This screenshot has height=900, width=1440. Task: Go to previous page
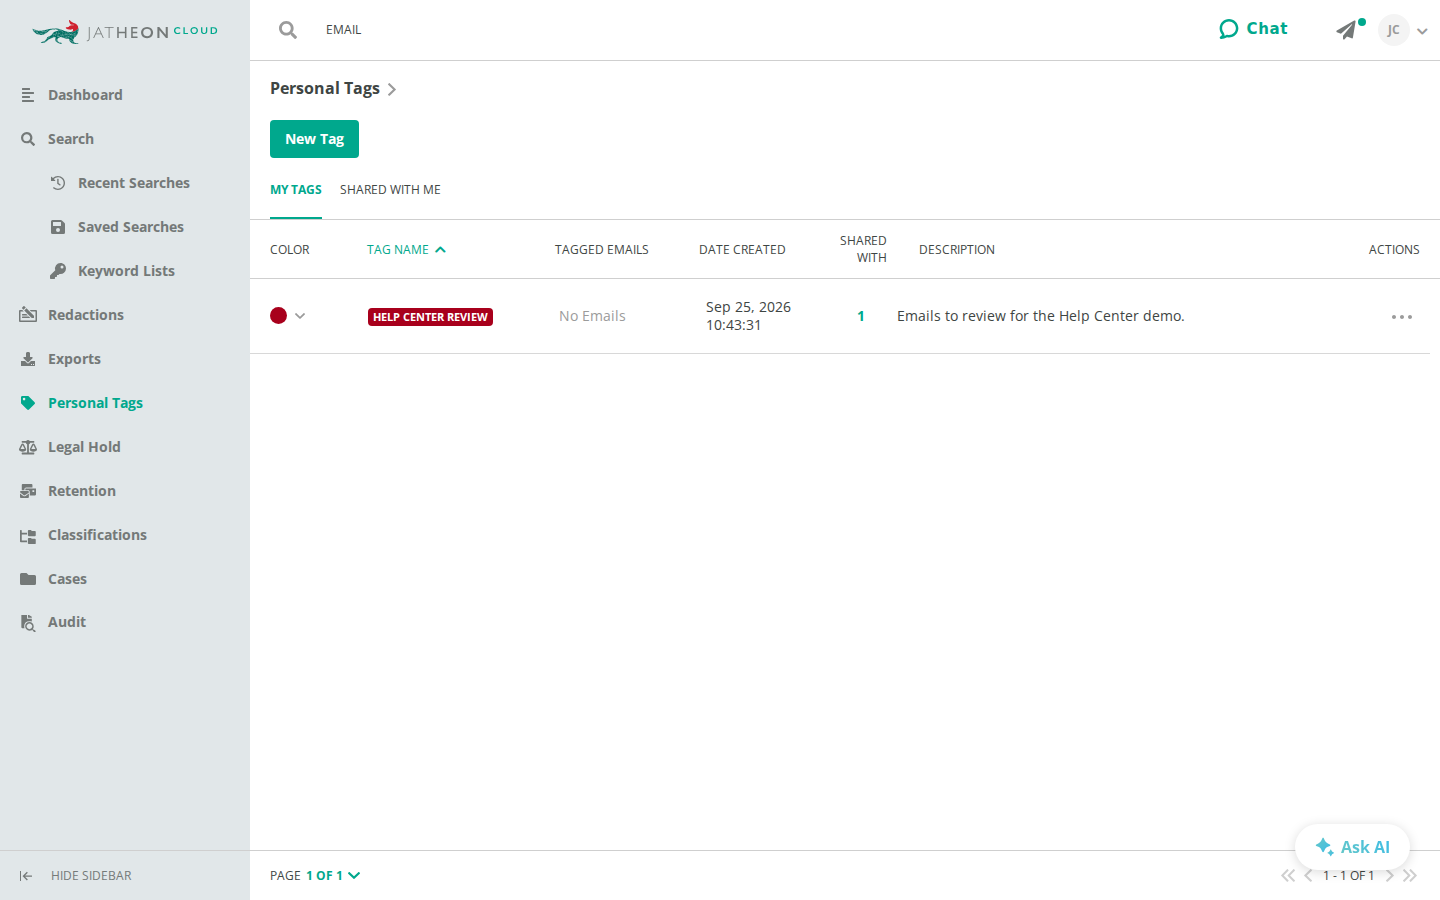[x=1308, y=876]
